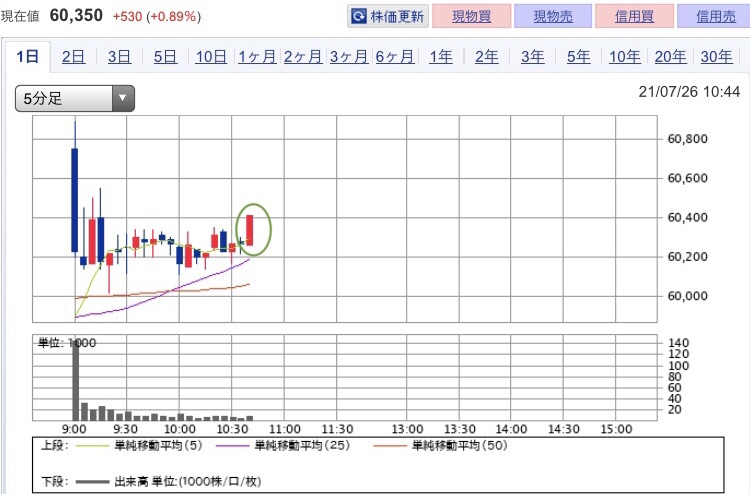Click the 現物売 button
Image resolution: width=750 pixels, height=494 pixels.
pos(553,16)
